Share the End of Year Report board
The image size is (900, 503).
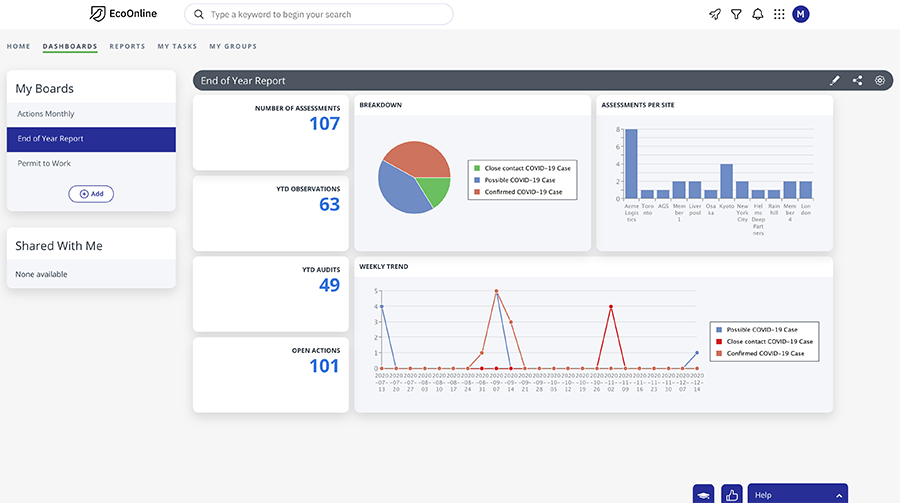pyautogui.click(x=858, y=80)
